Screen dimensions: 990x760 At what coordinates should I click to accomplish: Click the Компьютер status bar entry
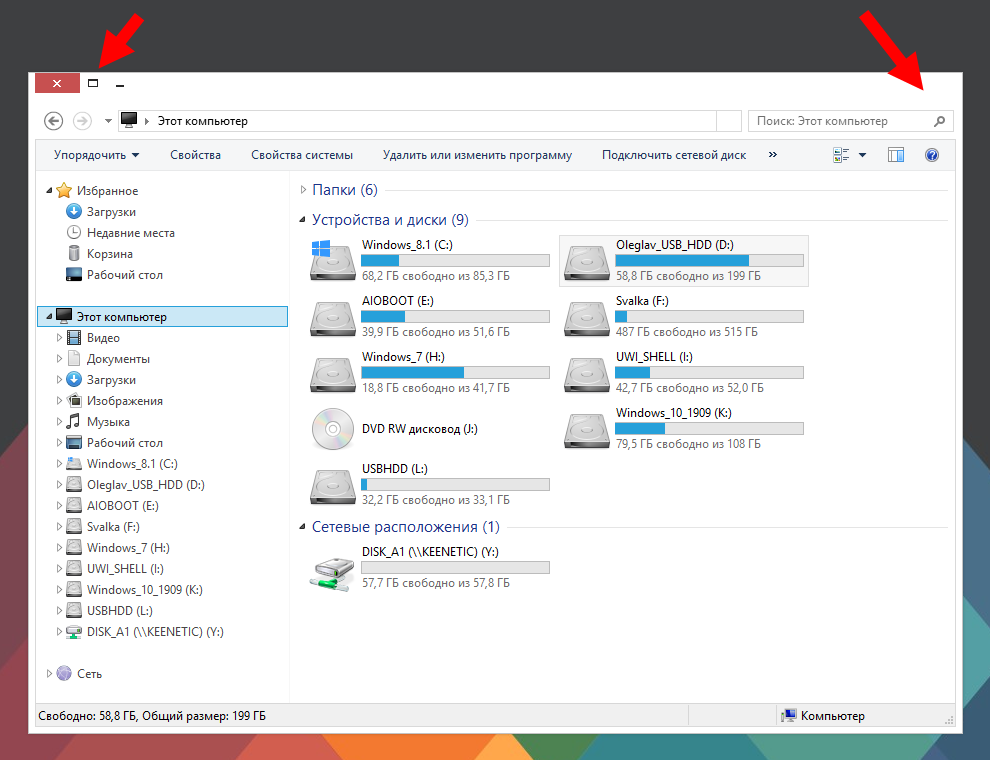click(823, 716)
